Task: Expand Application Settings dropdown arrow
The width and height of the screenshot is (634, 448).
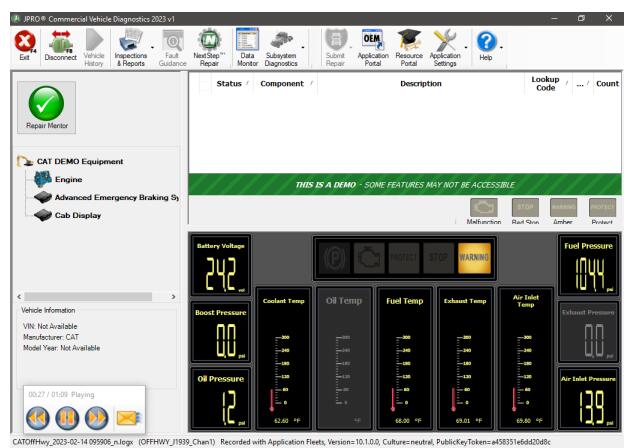Action: pos(466,48)
